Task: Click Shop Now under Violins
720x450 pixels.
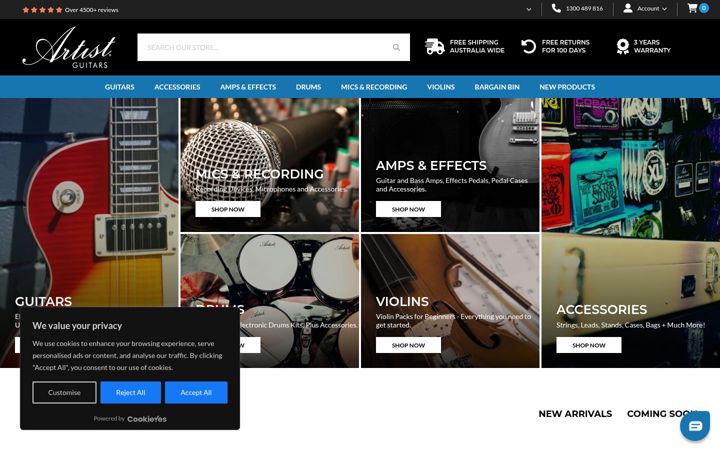Action: click(408, 345)
